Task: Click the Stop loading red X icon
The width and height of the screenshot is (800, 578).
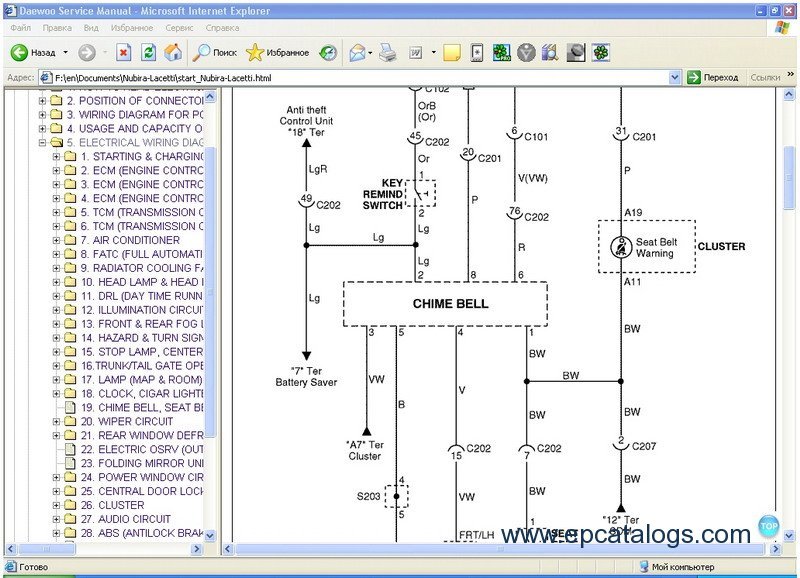Action: (123, 52)
